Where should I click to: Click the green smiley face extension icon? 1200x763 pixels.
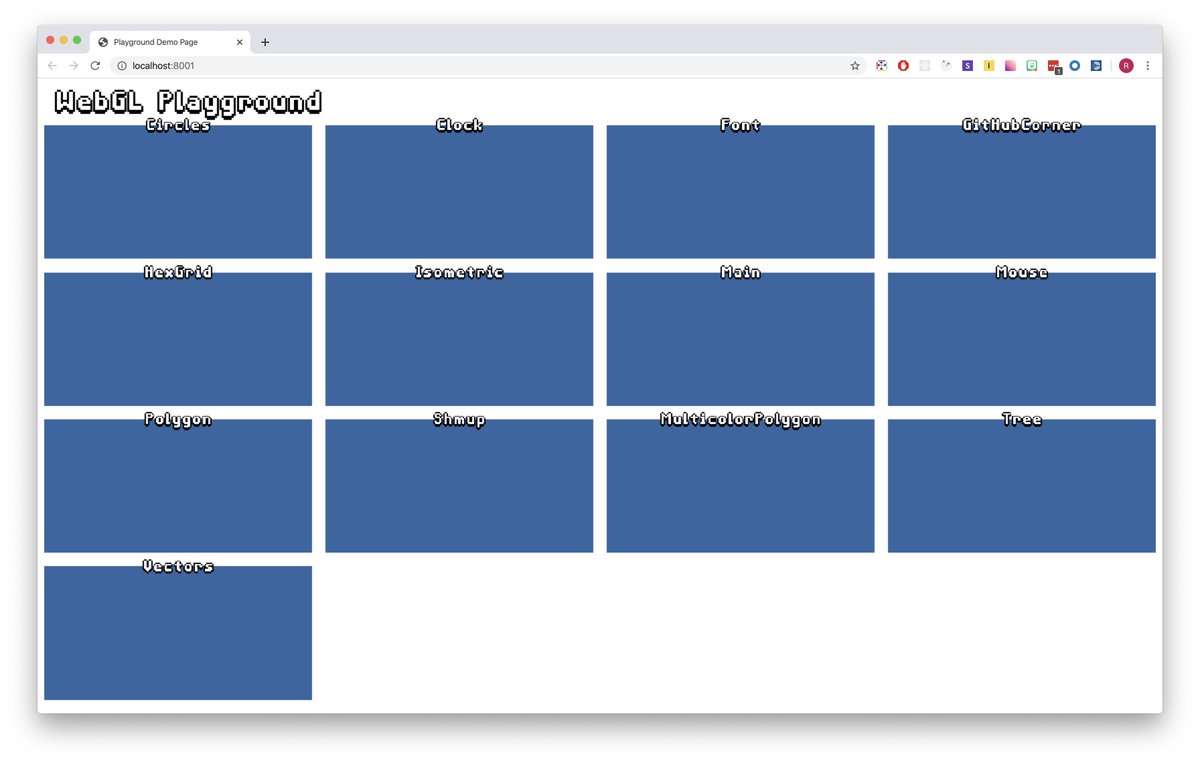coord(1032,66)
